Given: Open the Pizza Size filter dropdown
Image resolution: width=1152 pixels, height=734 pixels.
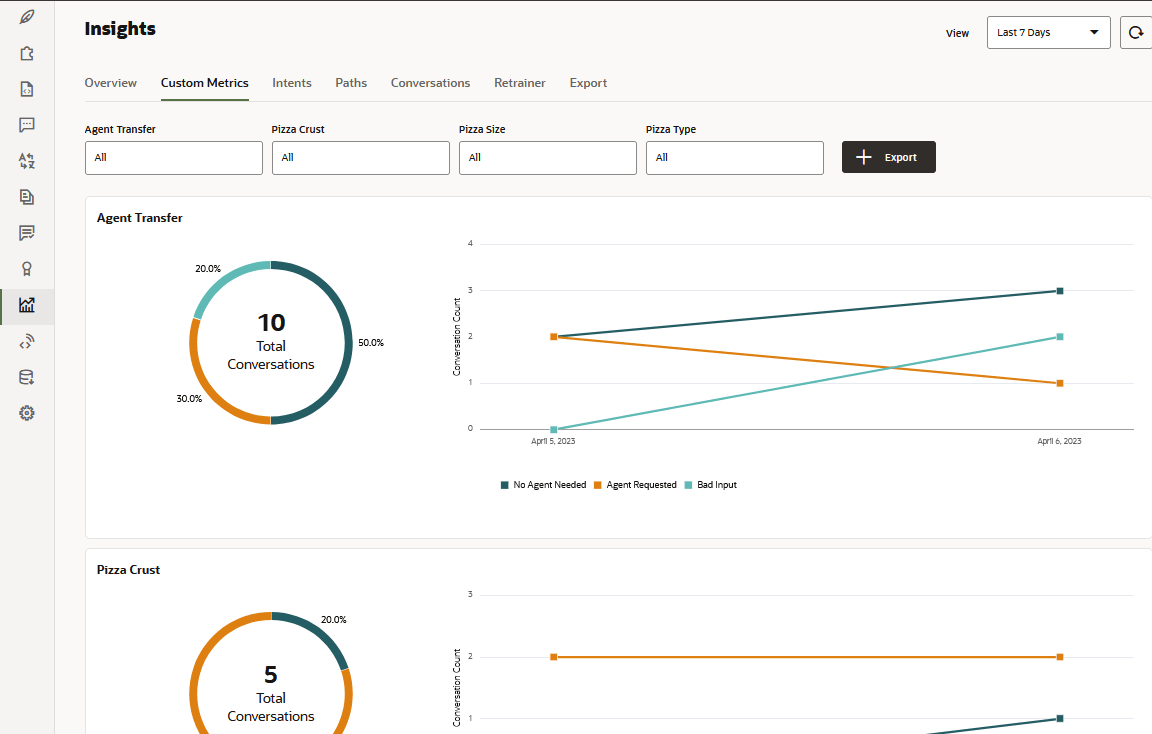Looking at the screenshot, I should pos(547,157).
